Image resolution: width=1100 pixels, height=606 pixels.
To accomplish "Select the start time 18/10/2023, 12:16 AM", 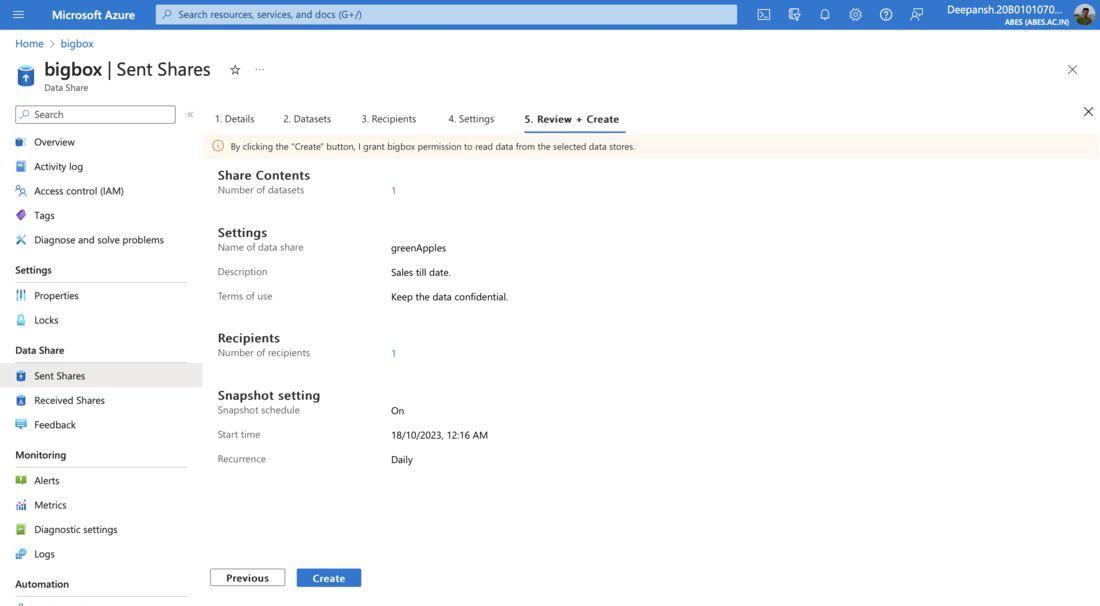I will [439, 435].
